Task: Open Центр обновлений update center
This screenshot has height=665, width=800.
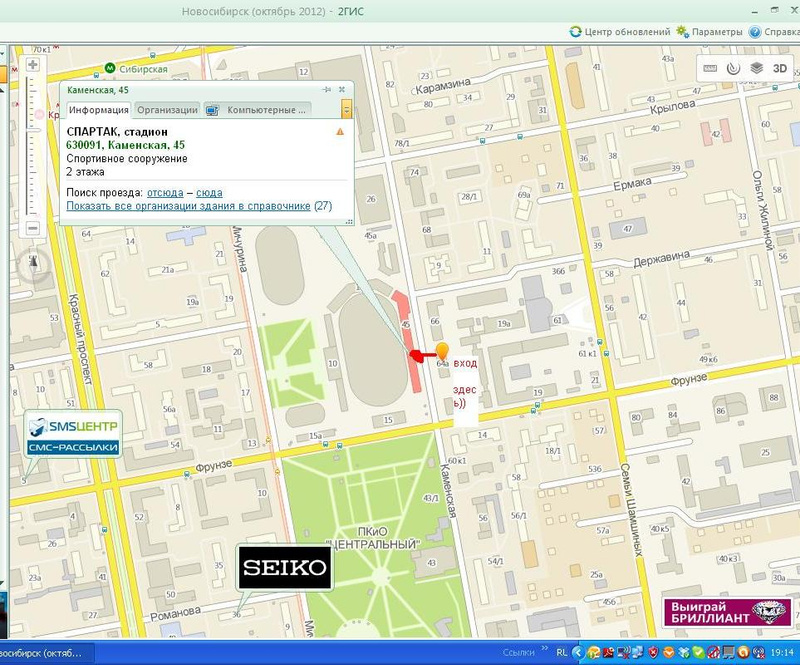Action: 620,32
